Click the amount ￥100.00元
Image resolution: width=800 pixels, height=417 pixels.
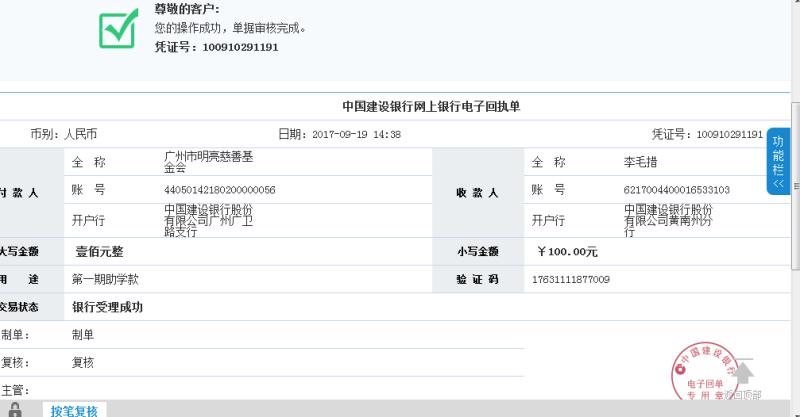click(567, 252)
